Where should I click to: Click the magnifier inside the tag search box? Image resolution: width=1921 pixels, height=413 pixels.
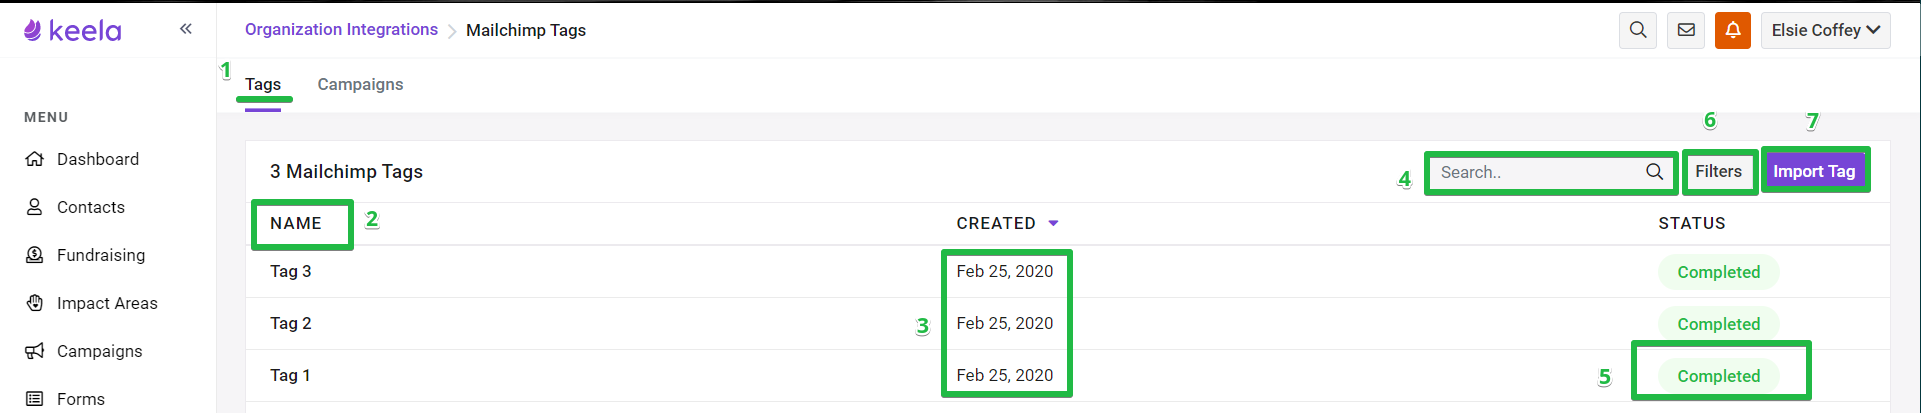1655,172
